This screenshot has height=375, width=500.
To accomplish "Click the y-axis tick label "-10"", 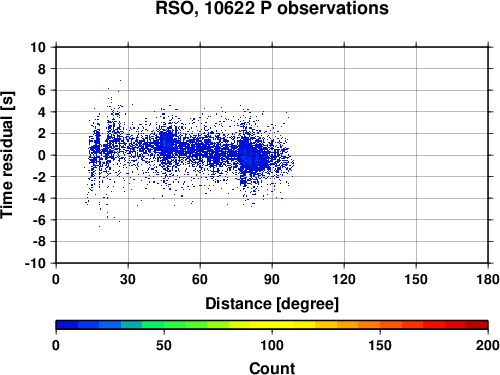I will 36,263.
